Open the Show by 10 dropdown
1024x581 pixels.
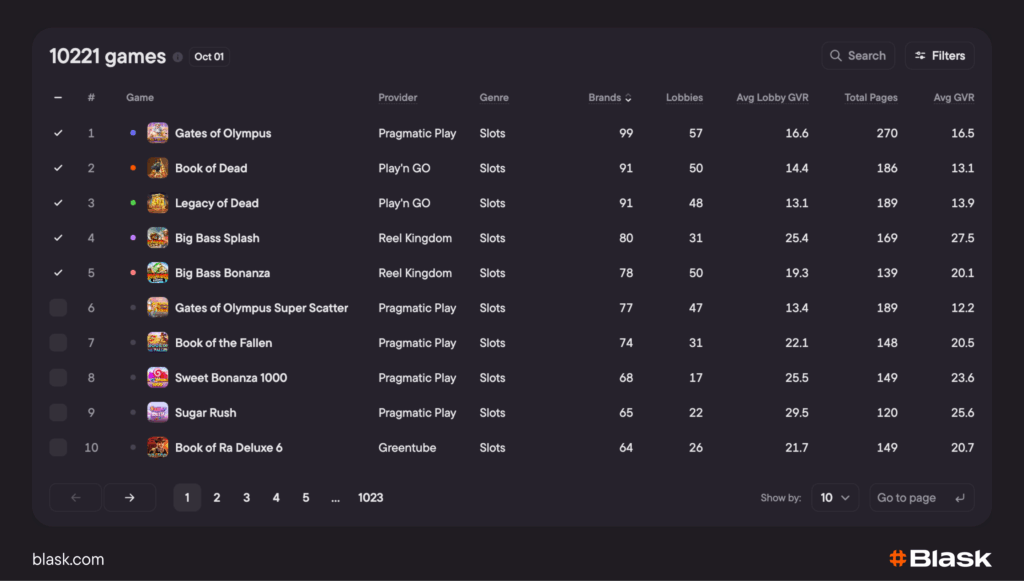click(834, 498)
